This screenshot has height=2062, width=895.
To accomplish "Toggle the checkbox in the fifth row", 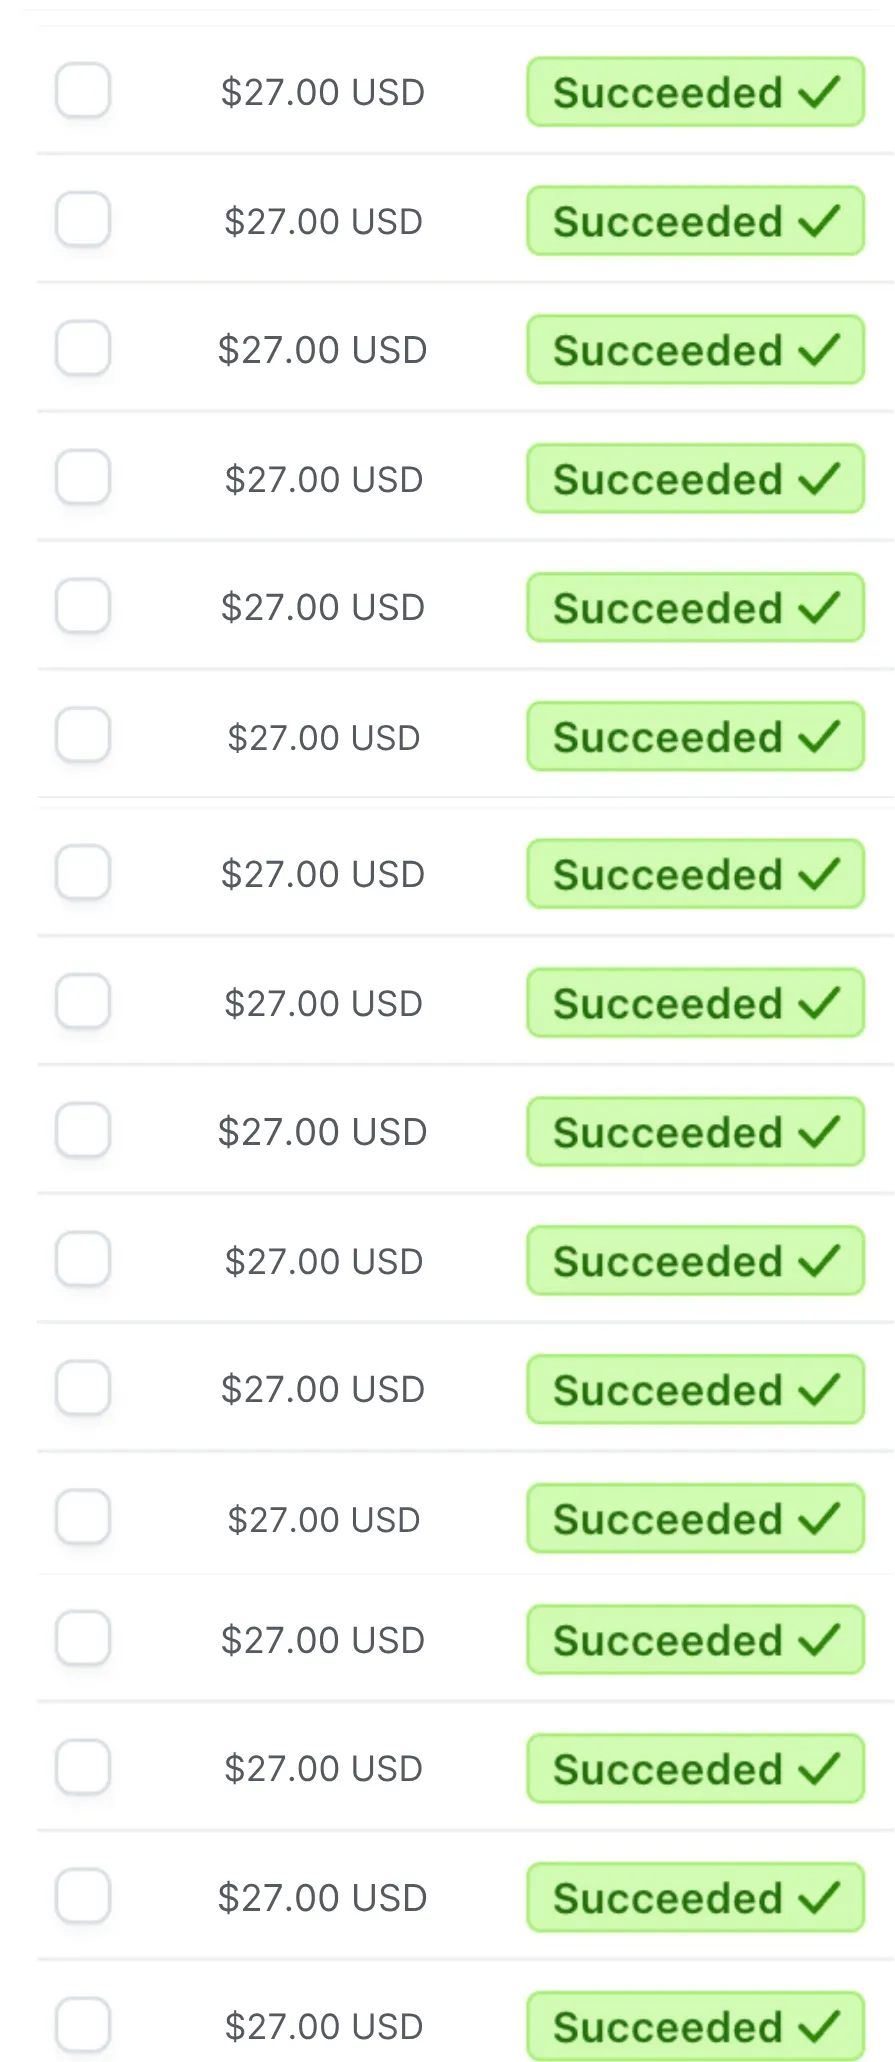I will (x=83, y=606).
